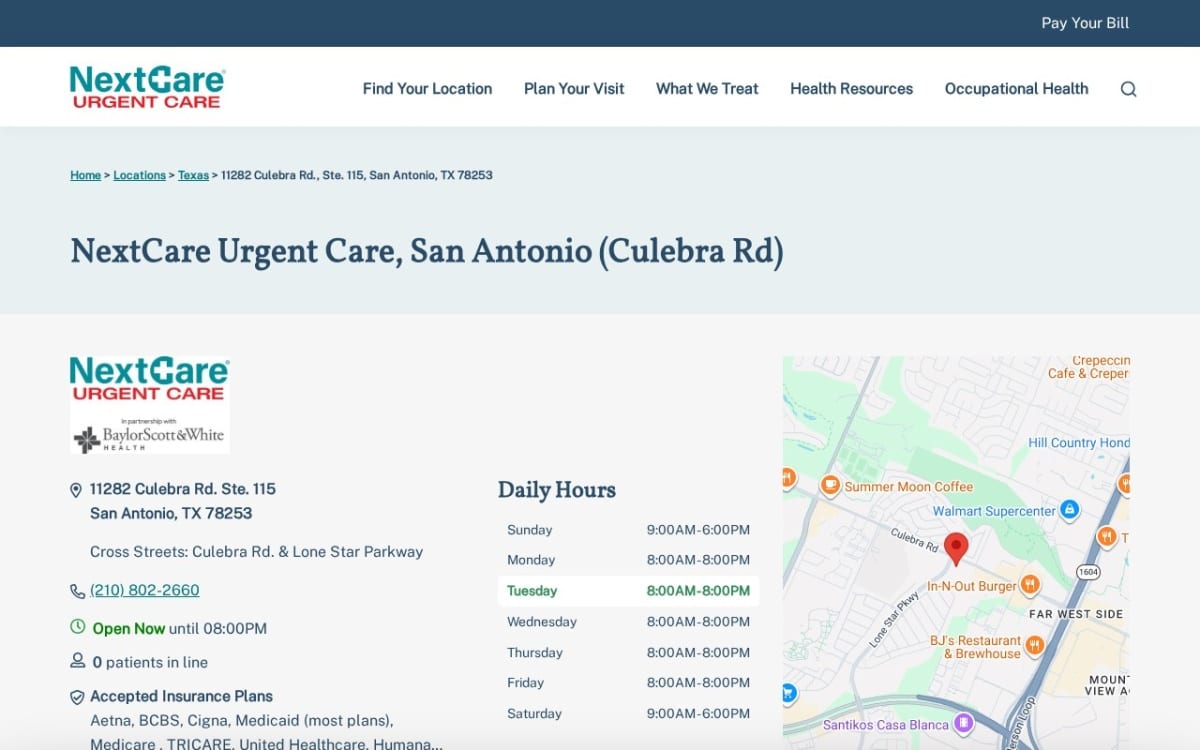The image size is (1200, 750).
Task: Click the FAR WEST SIDE map label
Action: pyautogui.click(x=1076, y=614)
